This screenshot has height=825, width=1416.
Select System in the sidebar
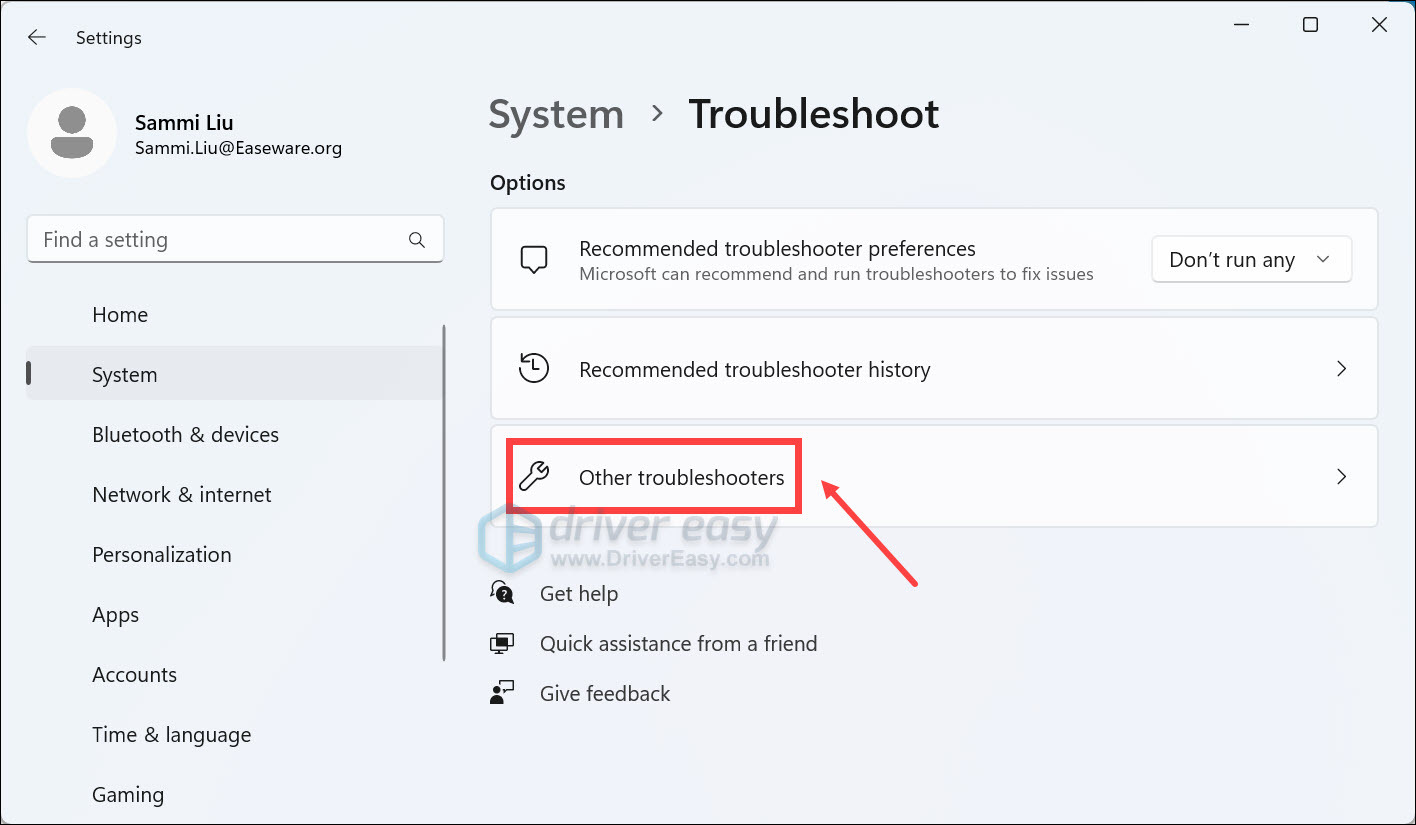click(x=235, y=375)
